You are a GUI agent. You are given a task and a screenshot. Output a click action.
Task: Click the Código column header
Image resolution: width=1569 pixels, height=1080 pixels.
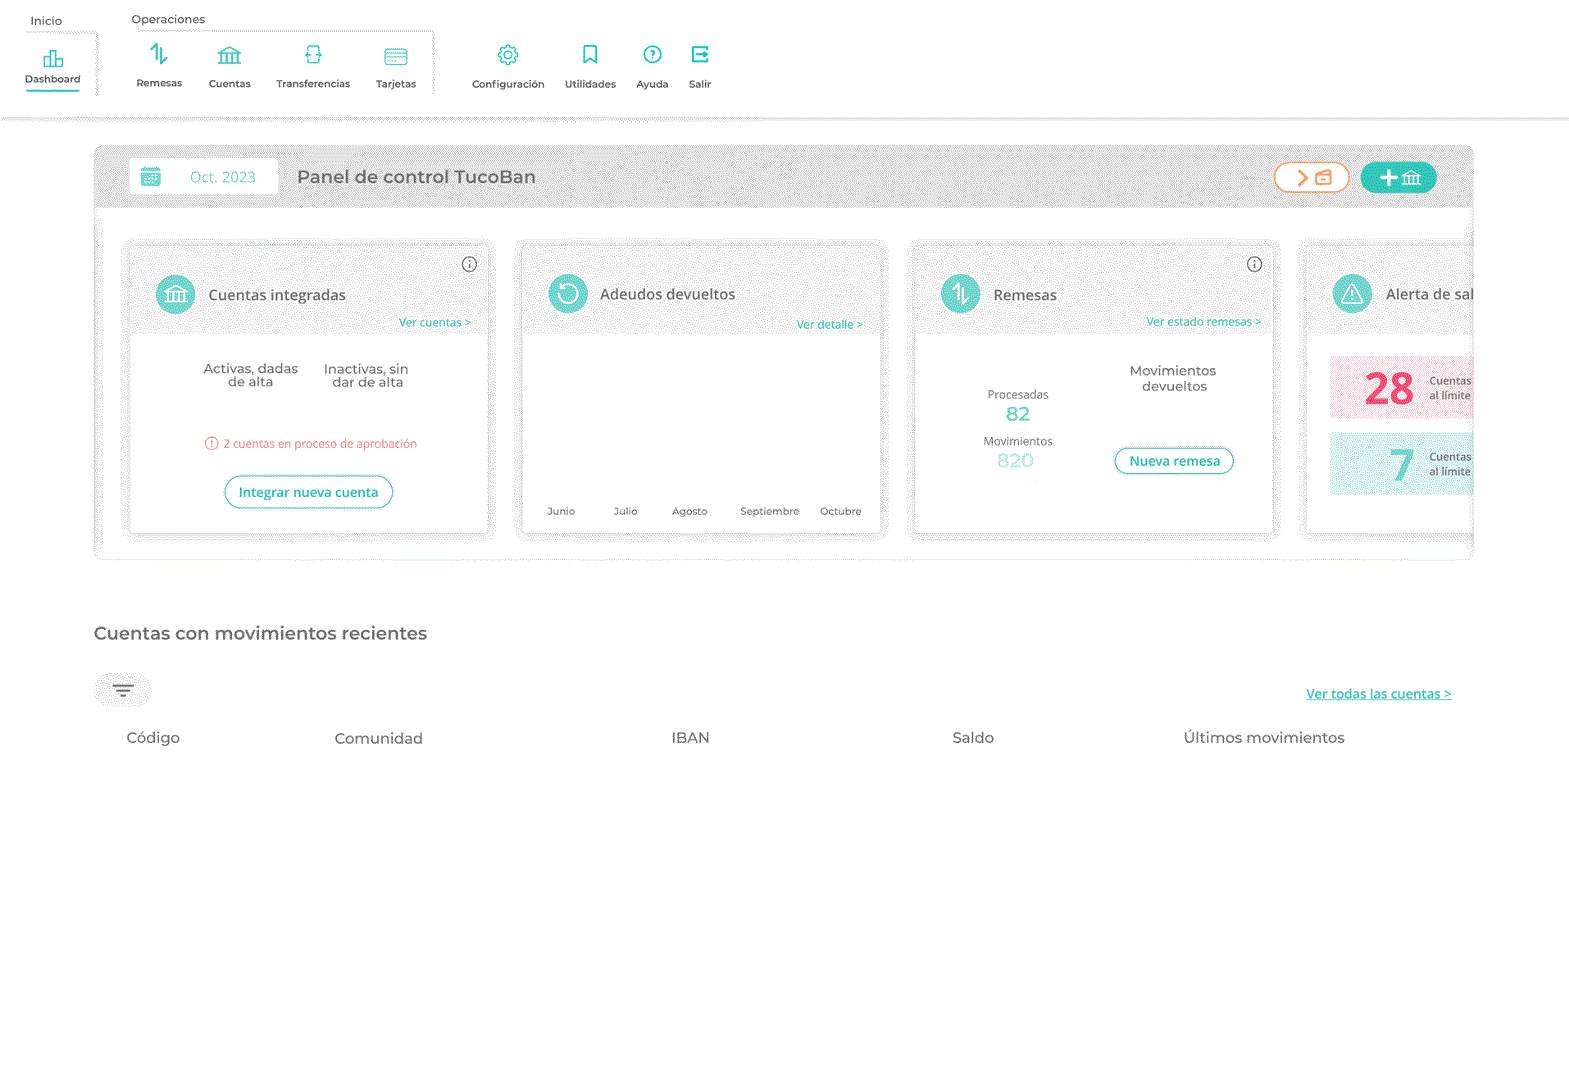(153, 737)
